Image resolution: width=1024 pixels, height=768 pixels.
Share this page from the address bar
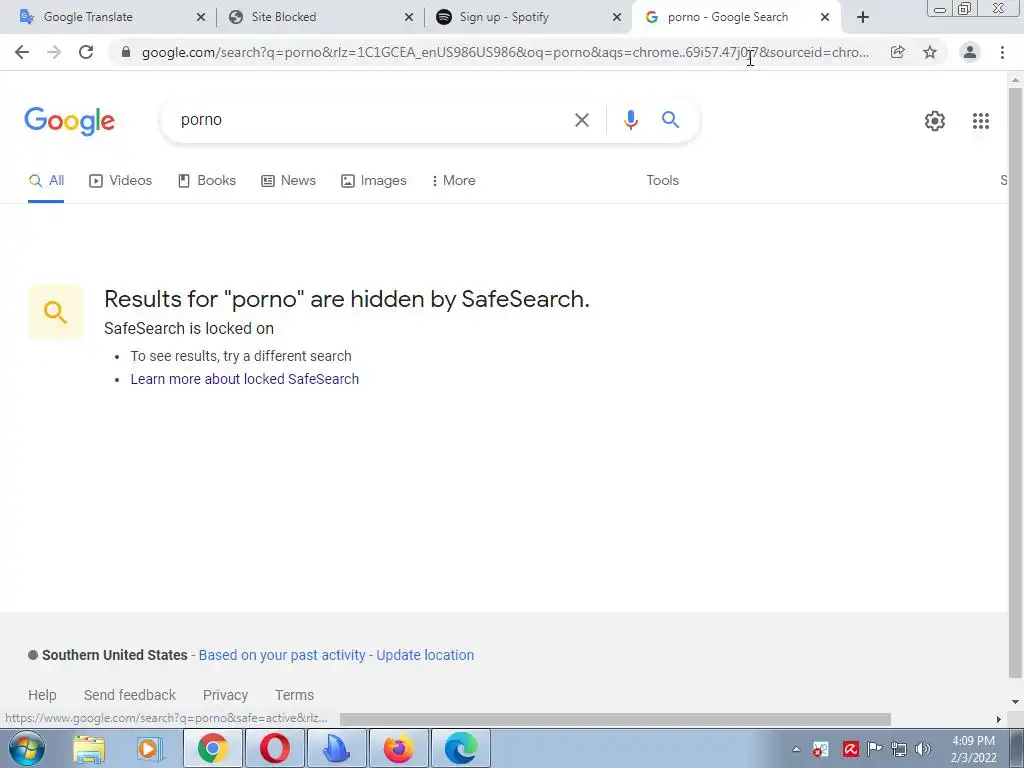click(897, 52)
